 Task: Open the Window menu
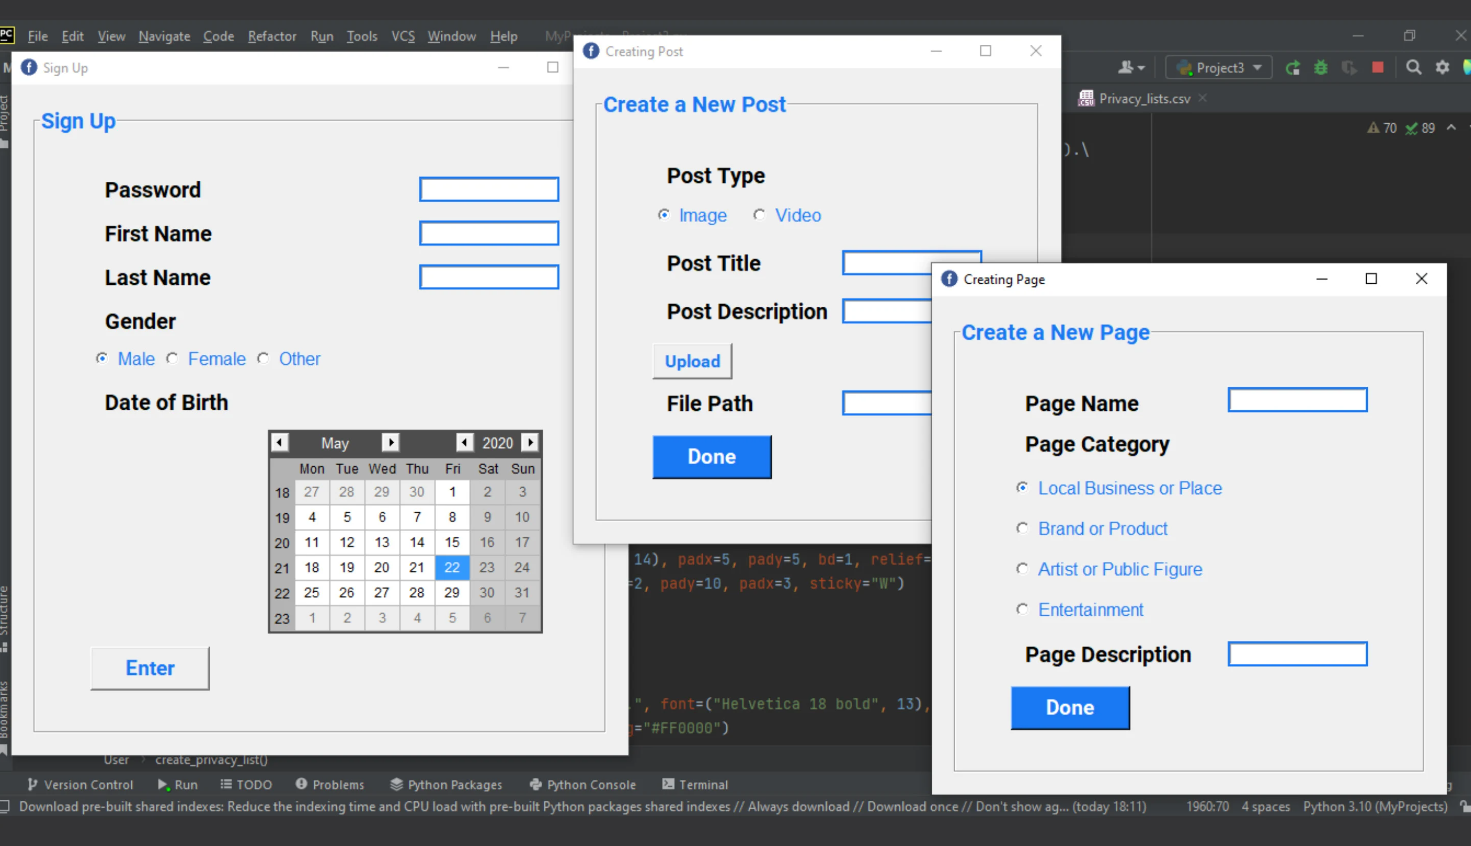pos(452,36)
